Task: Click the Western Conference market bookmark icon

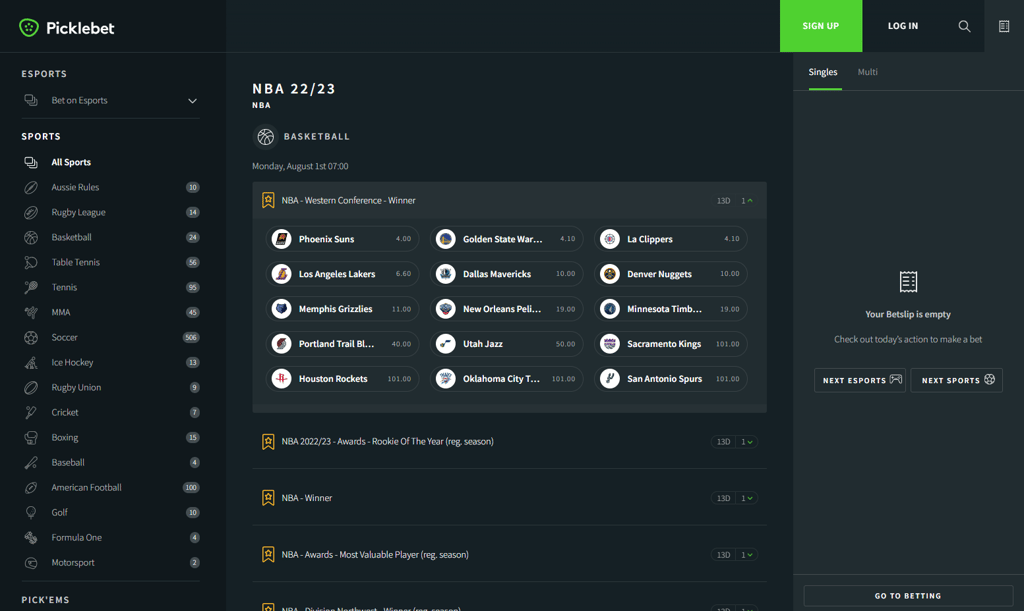Action: [268, 200]
